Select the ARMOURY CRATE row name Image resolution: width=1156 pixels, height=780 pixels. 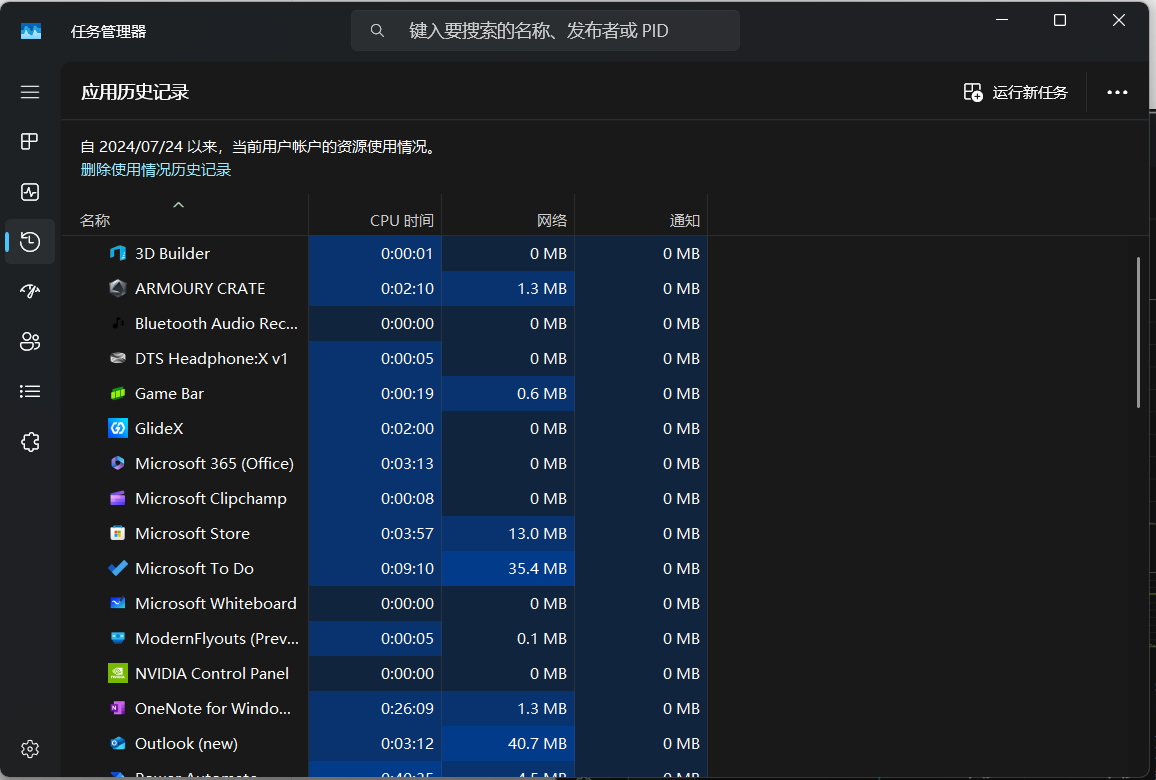(x=200, y=288)
